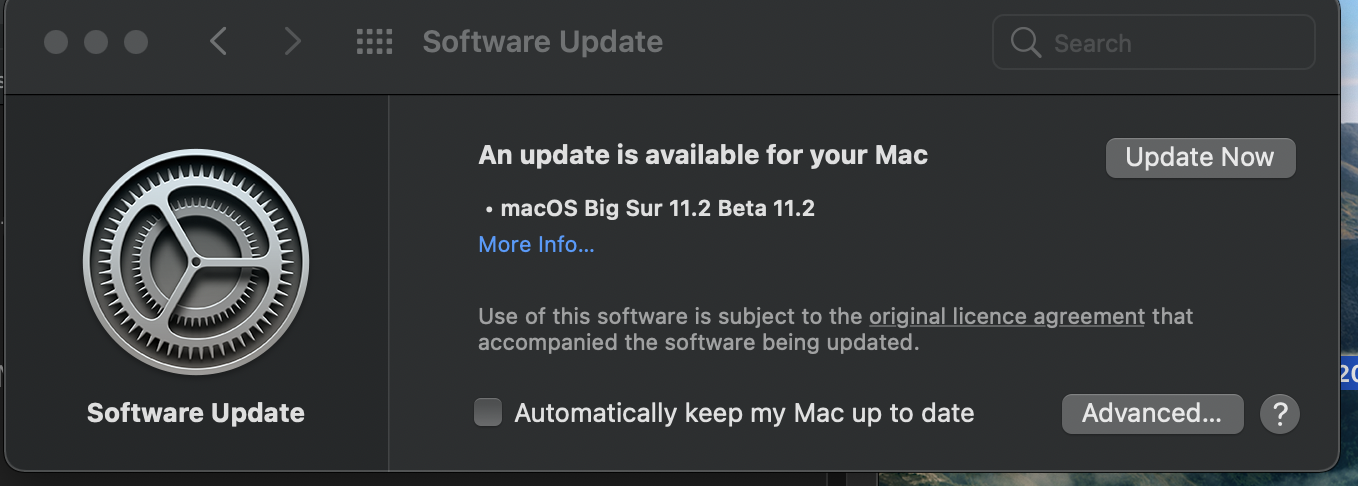Screen dimensions: 1358x486
Task: Minimize the Software Update window
Action: tap(96, 42)
